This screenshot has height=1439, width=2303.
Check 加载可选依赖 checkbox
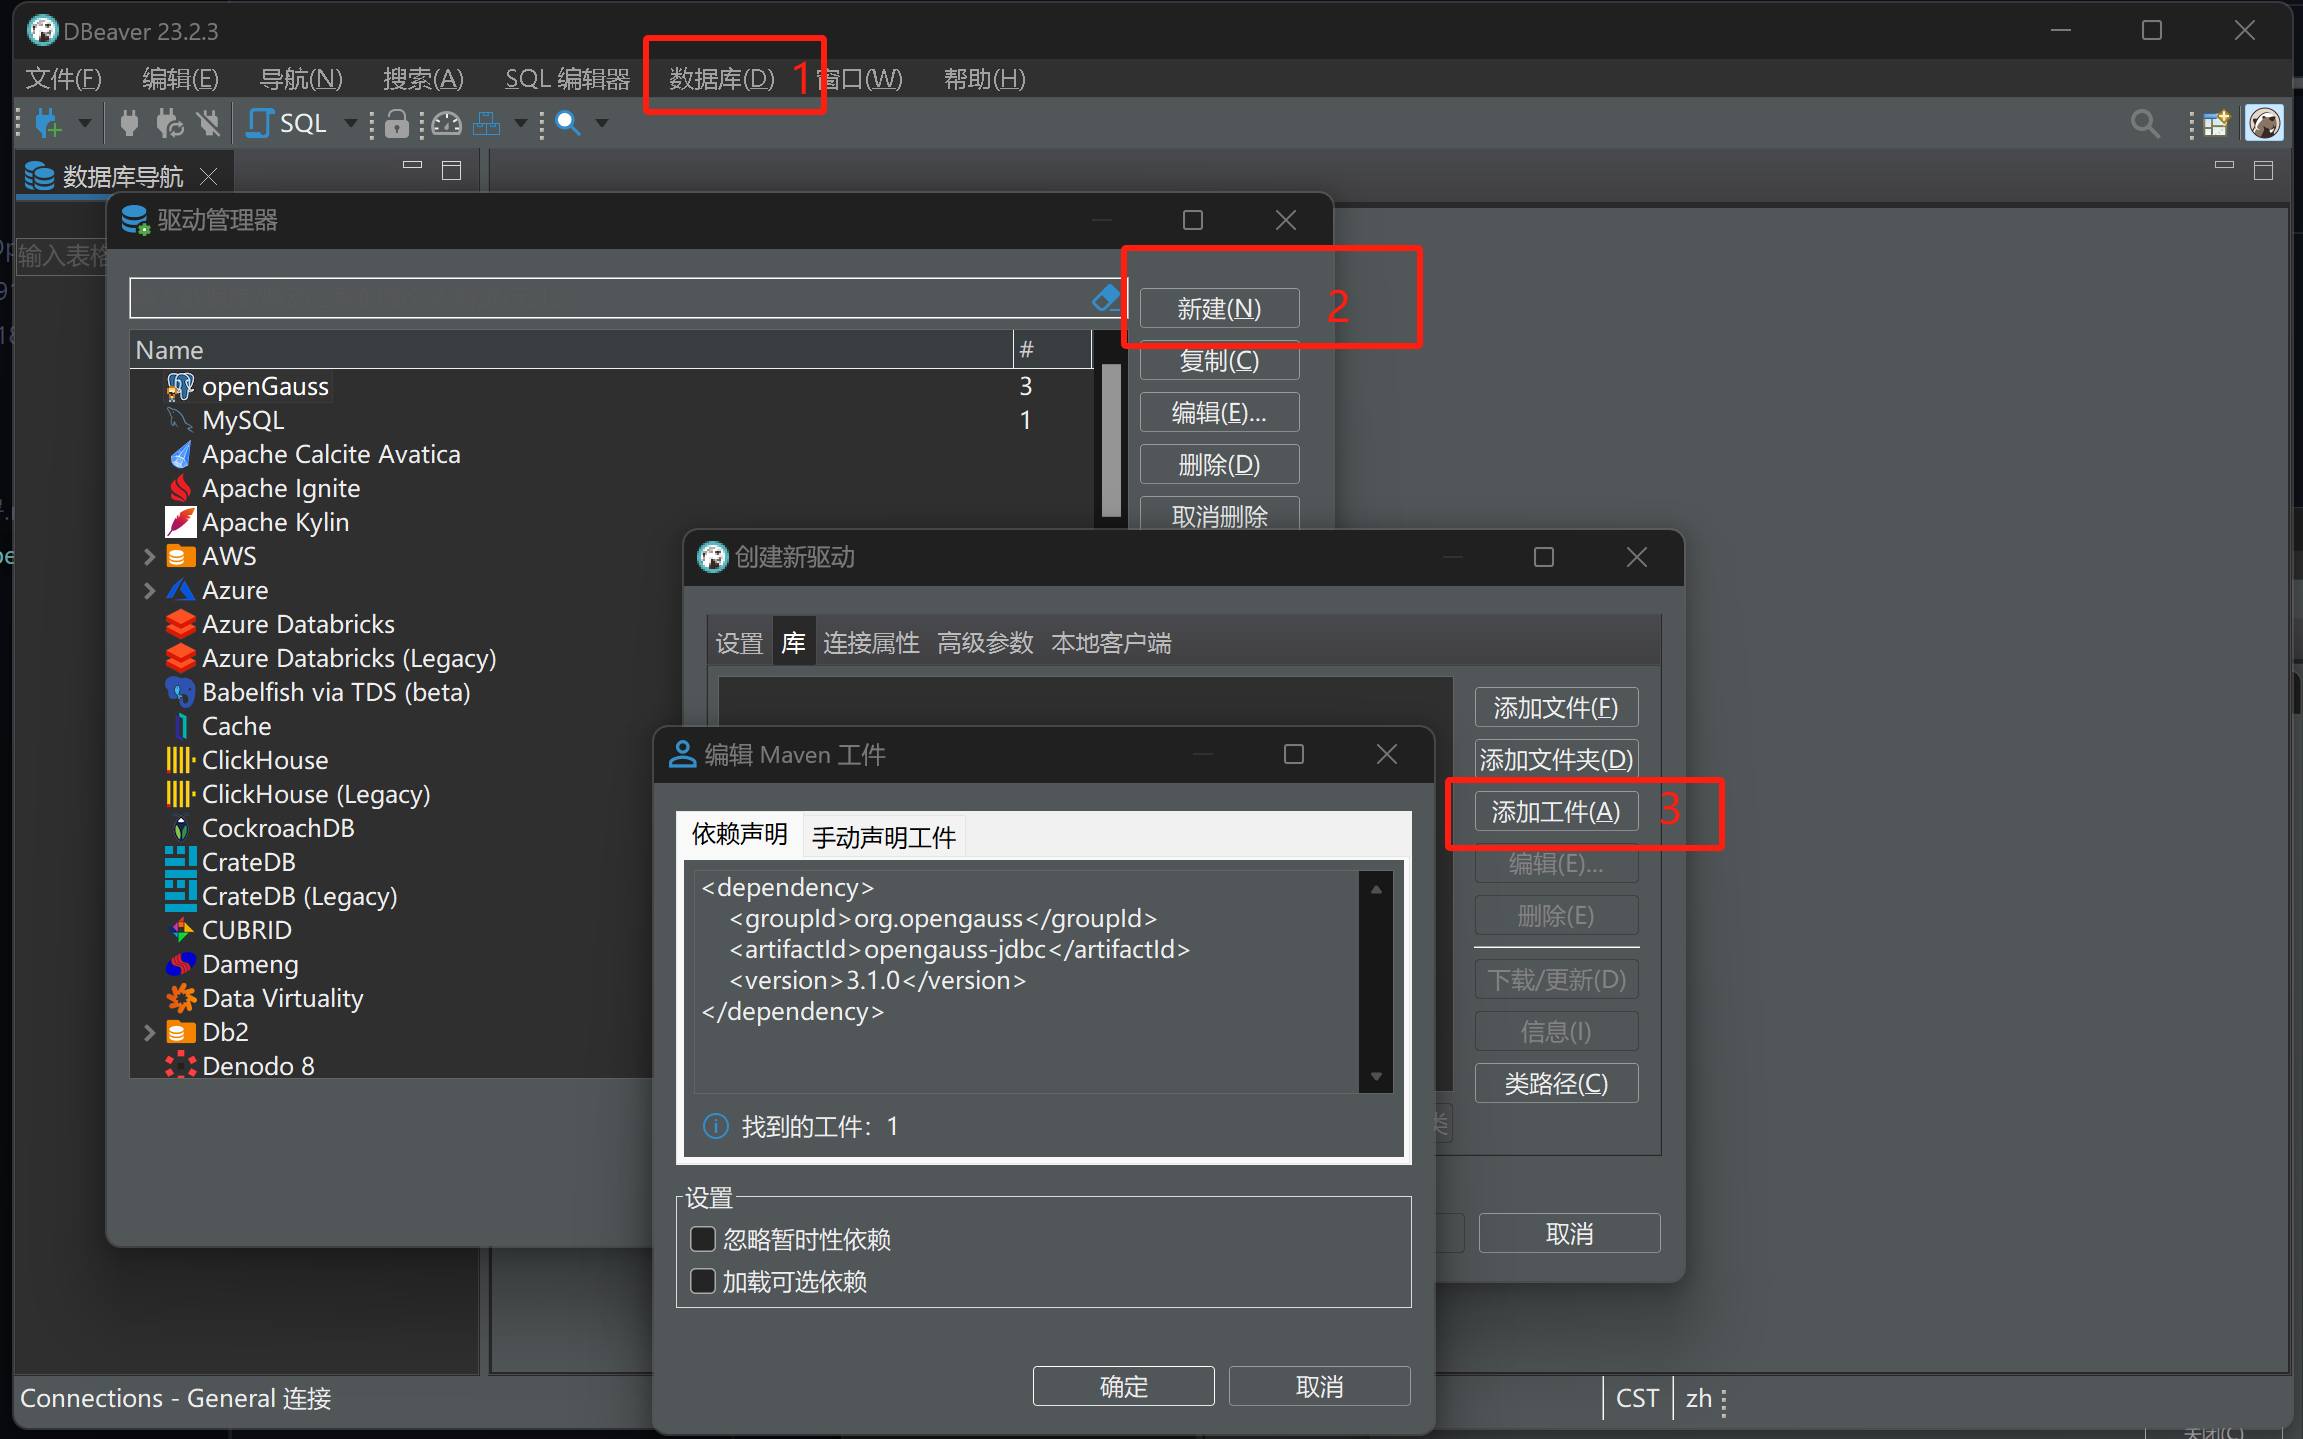pyautogui.click(x=703, y=1281)
